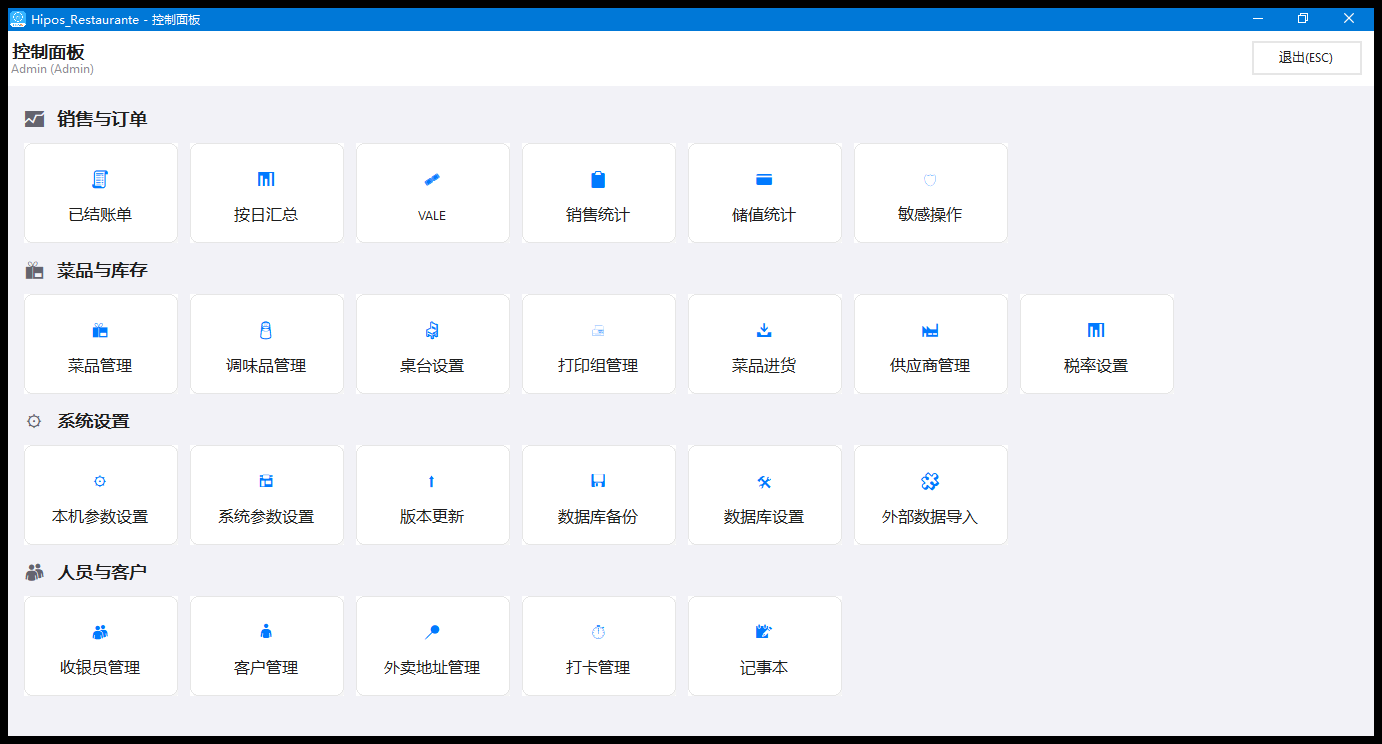Open the 打卡管理 stopwatch icon tile
Image resolution: width=1382 pixels, height=744 pixels.
click(599, 646)
